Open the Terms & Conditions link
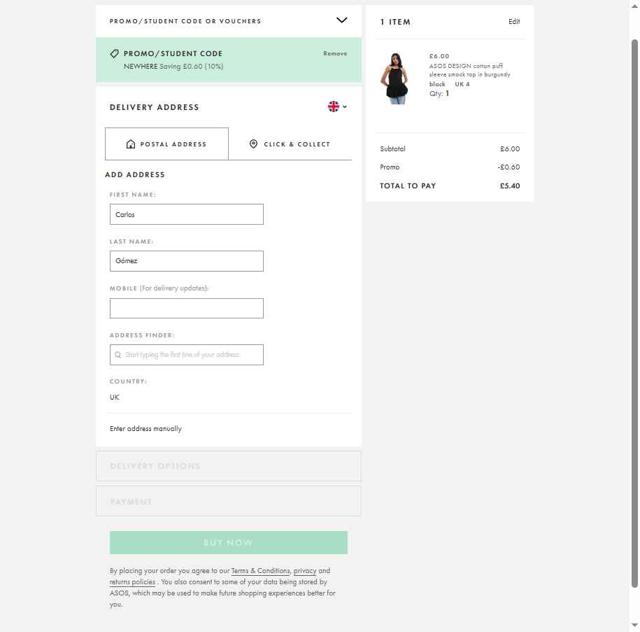Image resolution: width=640 pixels, height=632 pixels. 260,571
